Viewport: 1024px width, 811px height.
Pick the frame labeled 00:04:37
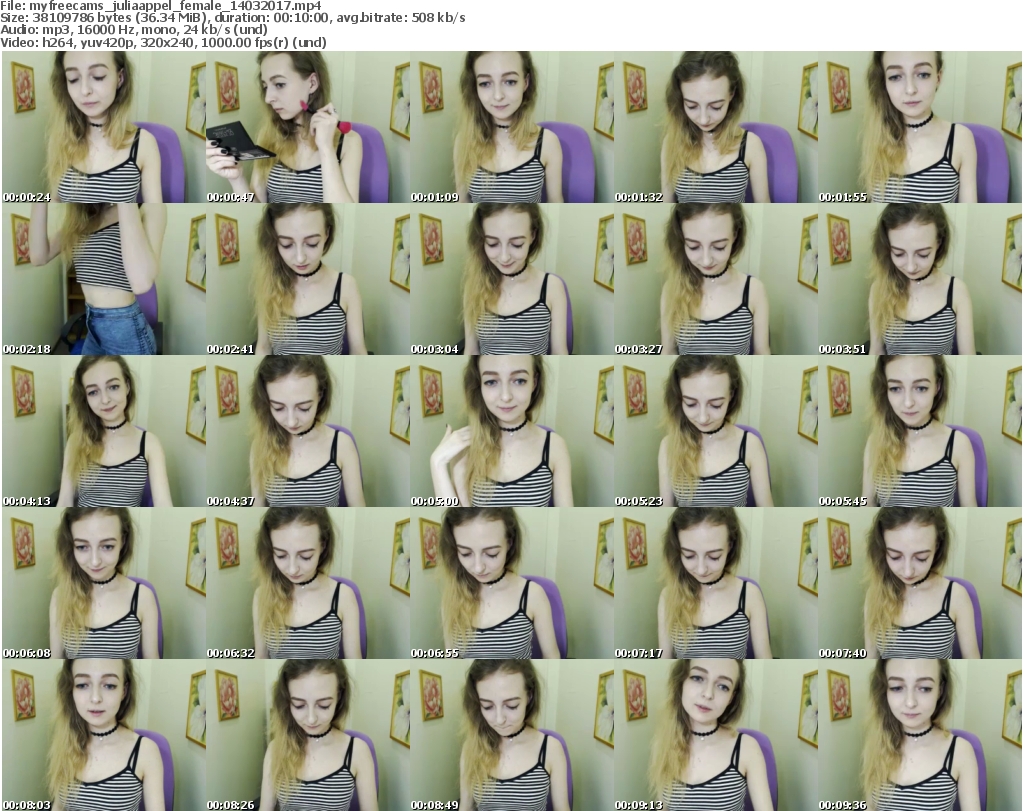point(308,431)
